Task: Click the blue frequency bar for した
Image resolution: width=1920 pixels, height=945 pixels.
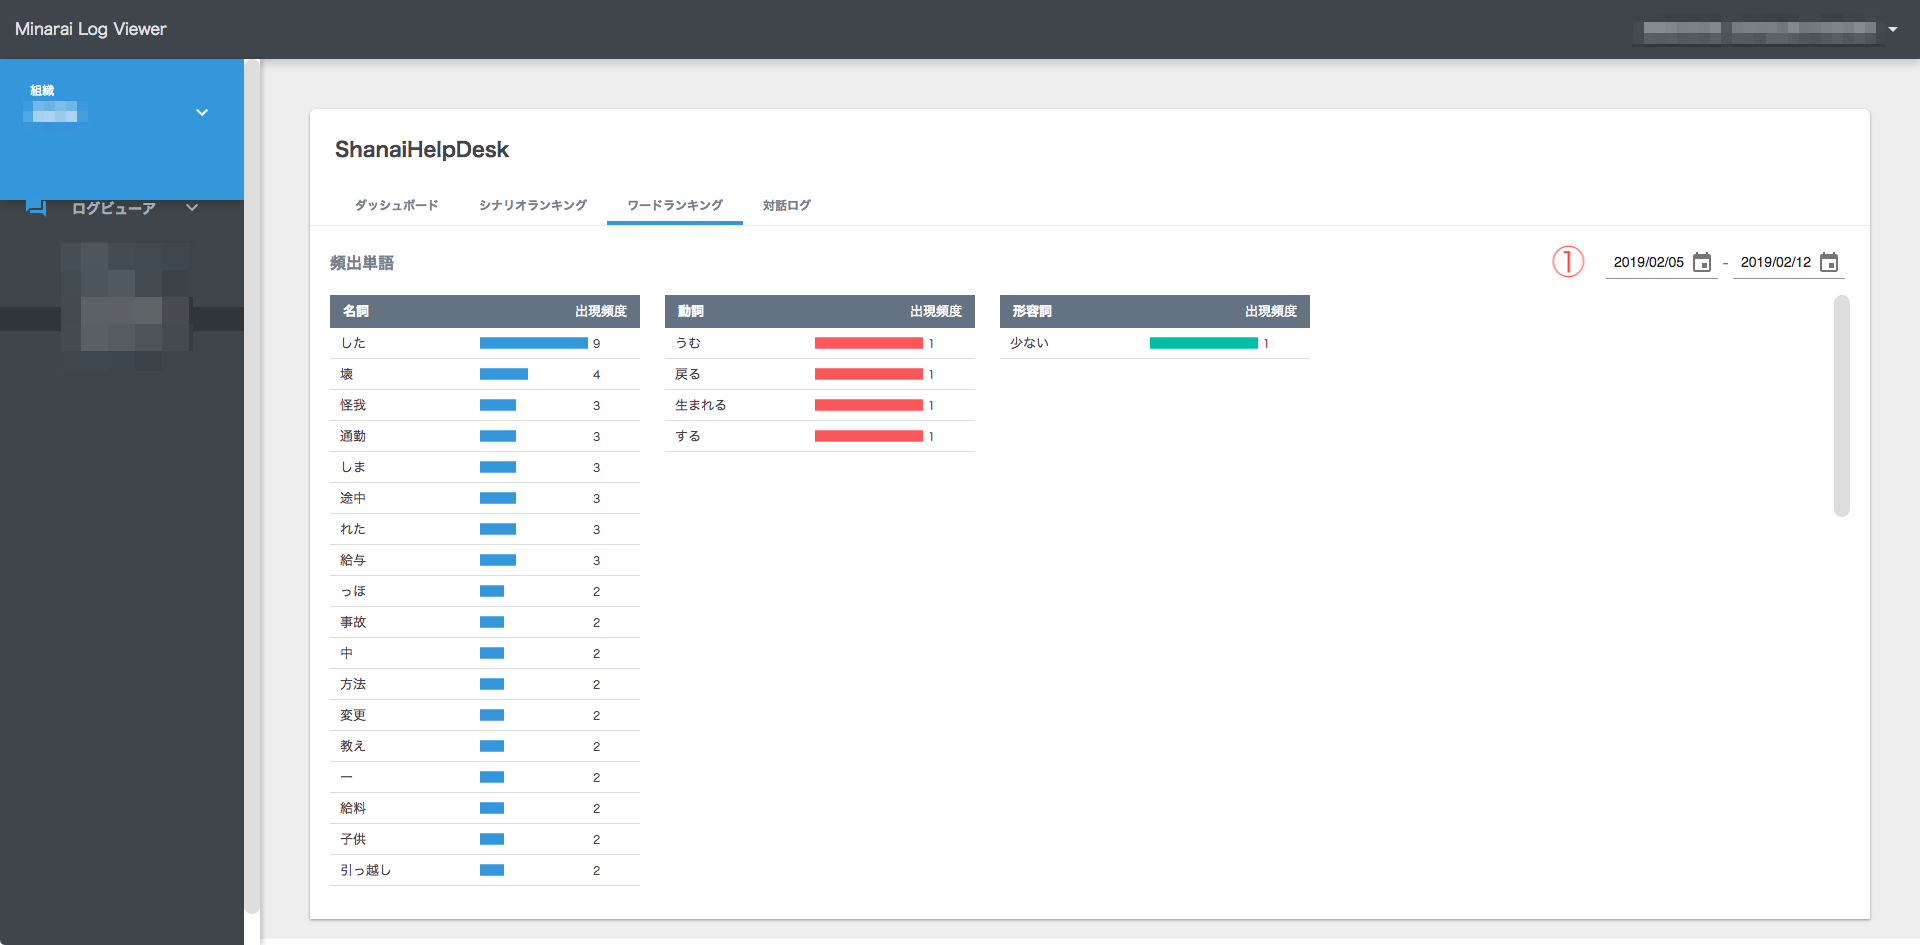Action: (534, 343)
